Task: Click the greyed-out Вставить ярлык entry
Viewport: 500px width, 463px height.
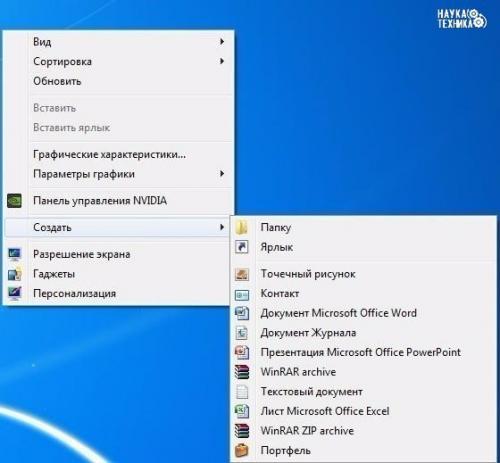Action: click(x=118, y=127)
